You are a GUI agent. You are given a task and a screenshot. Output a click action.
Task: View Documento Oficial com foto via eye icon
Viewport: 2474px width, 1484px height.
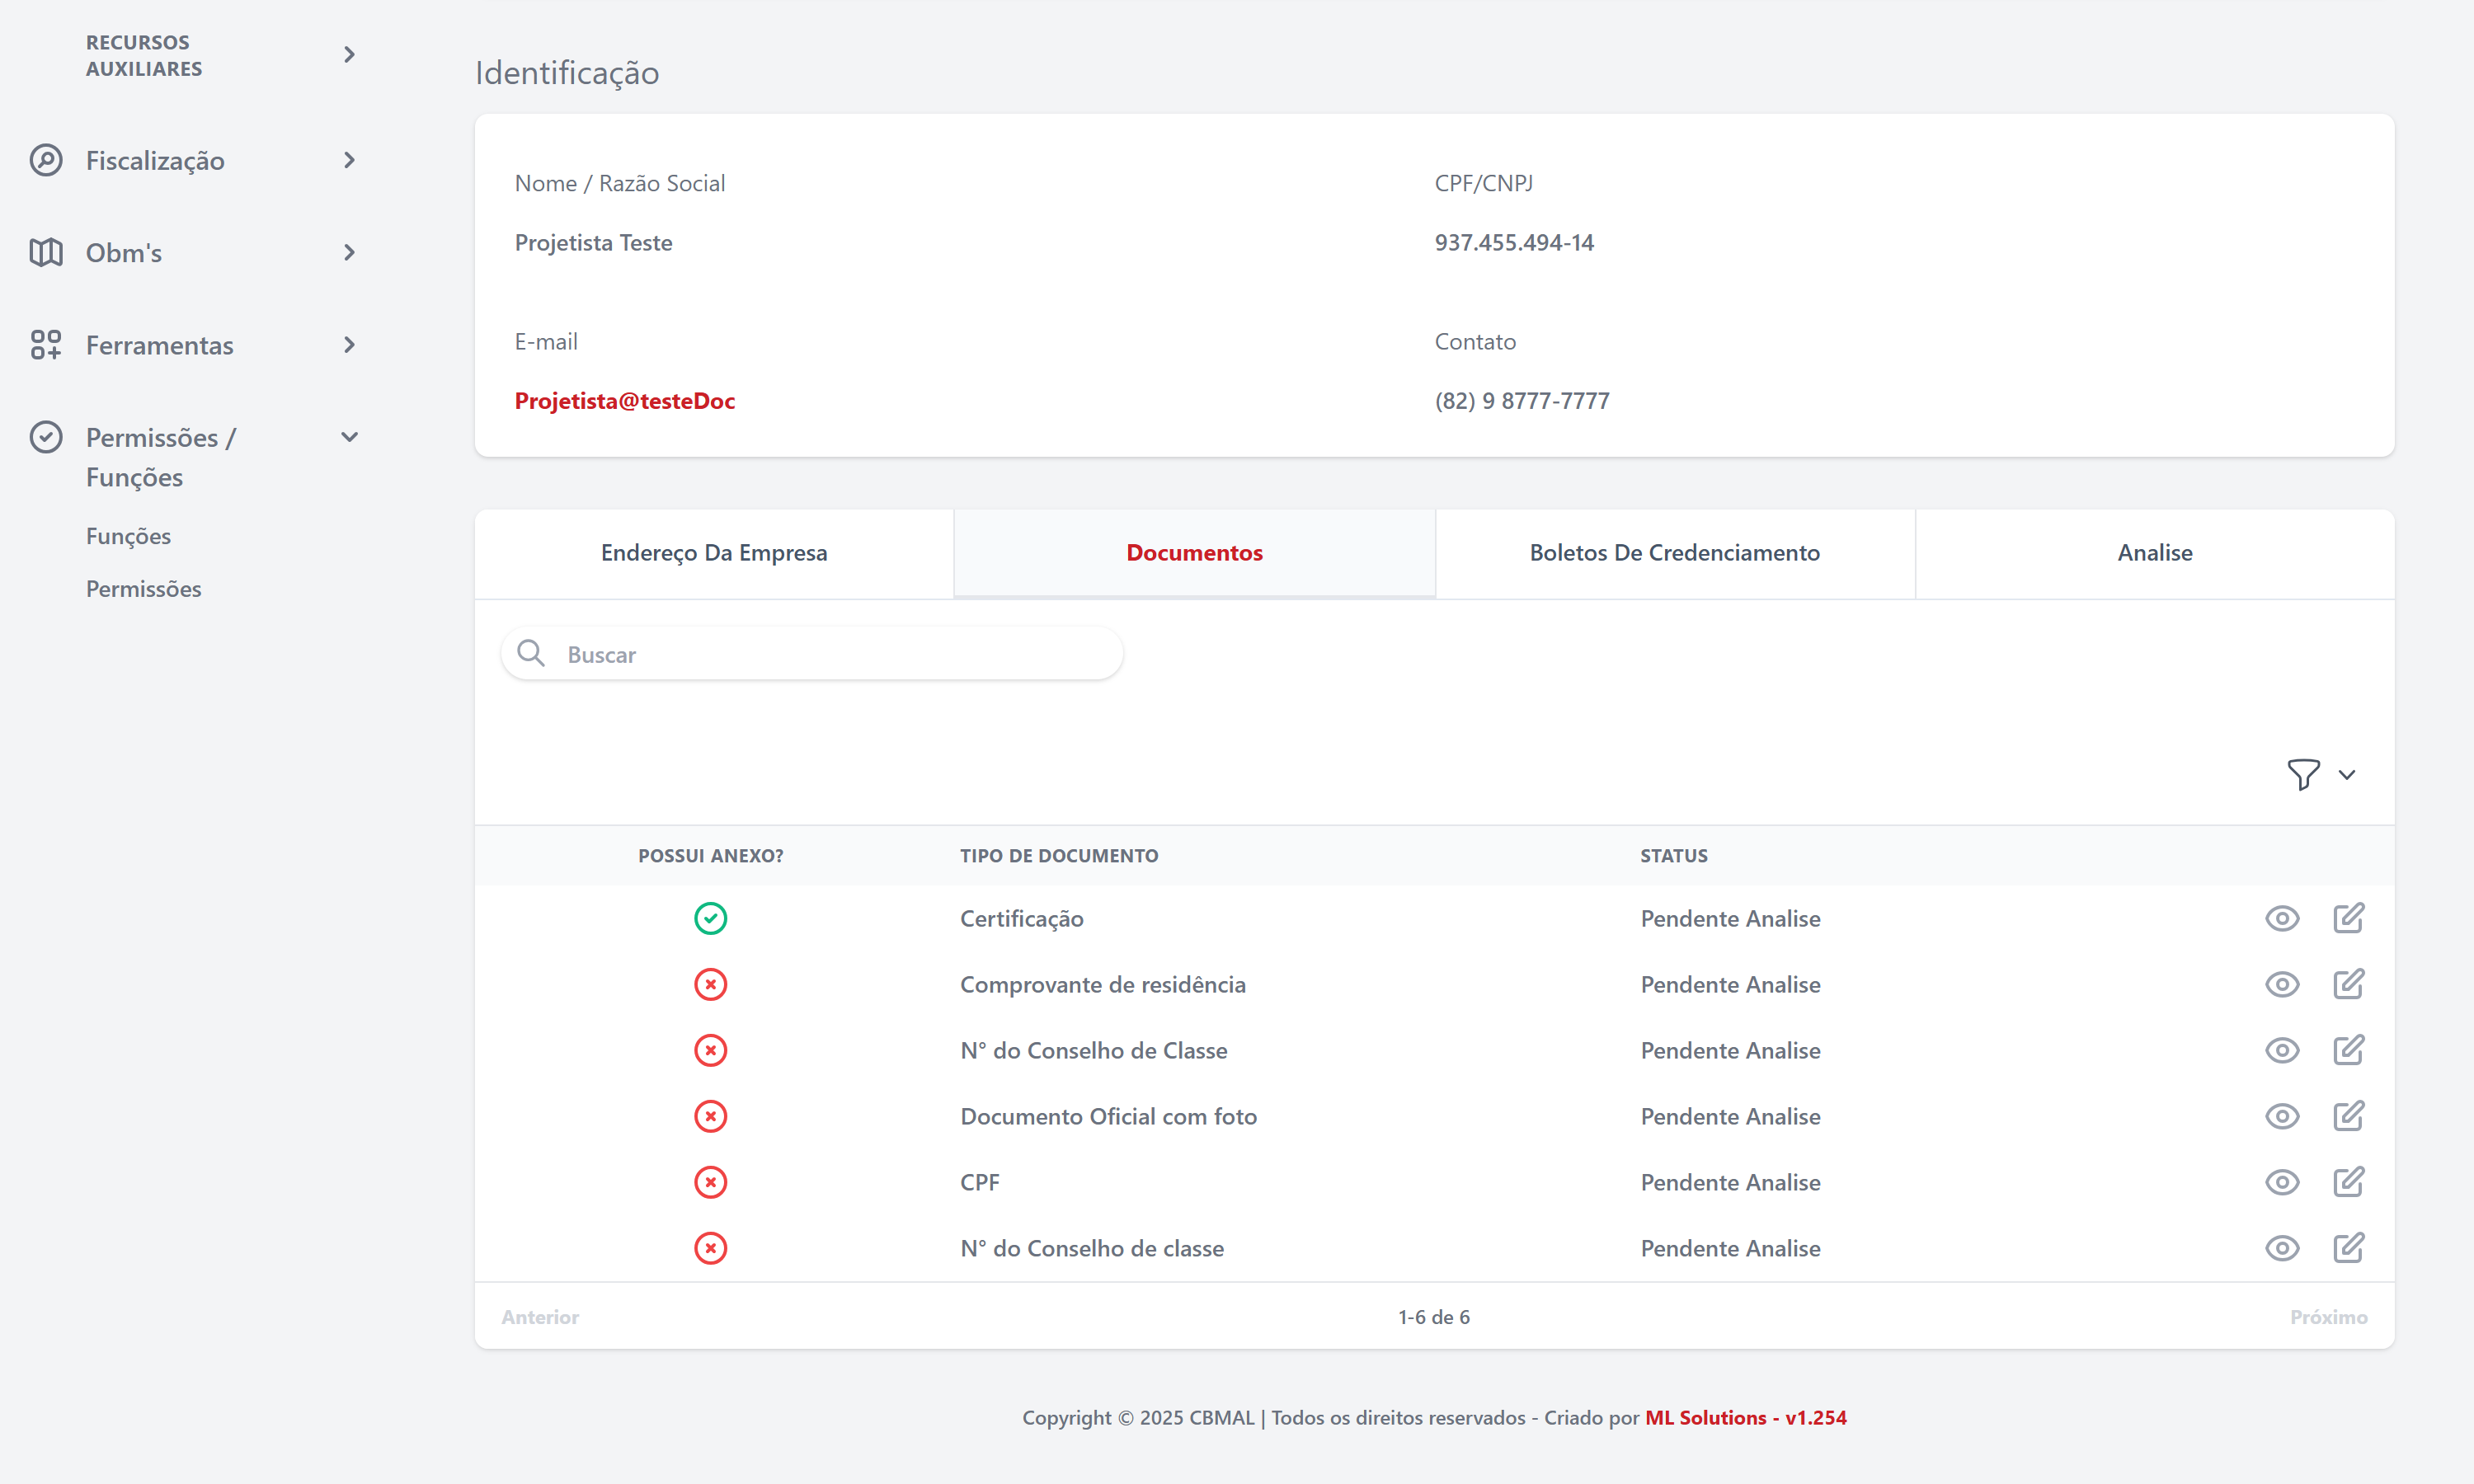2282,1116
